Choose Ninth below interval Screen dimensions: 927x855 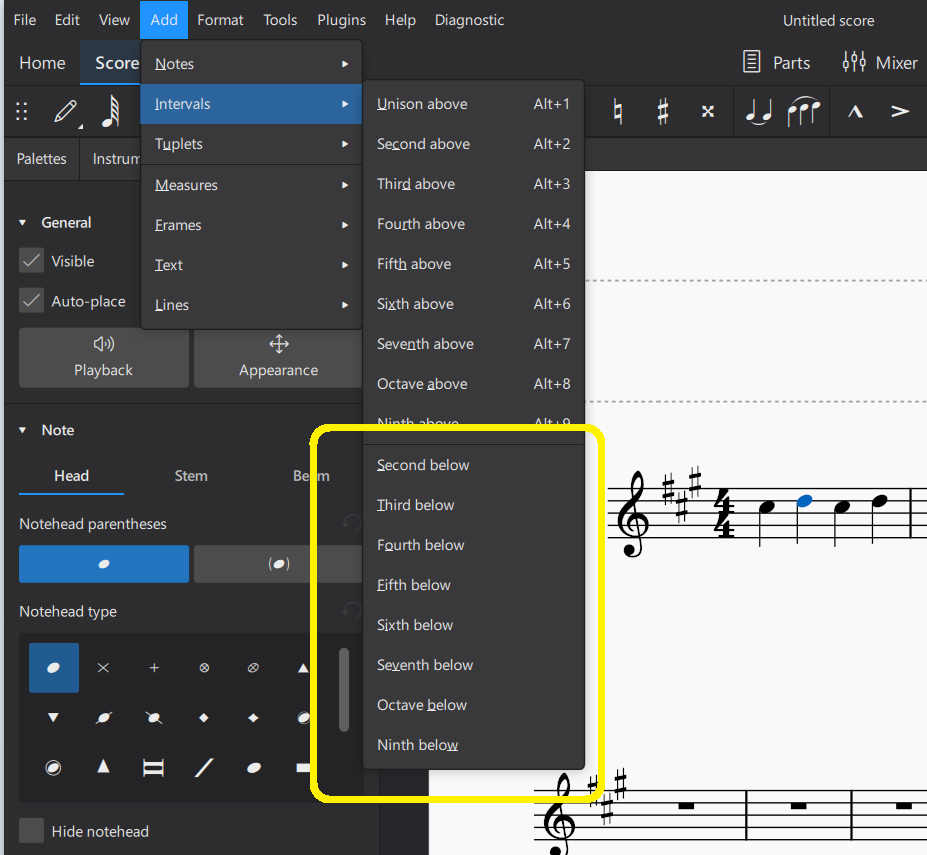click(x=474, y=745)
